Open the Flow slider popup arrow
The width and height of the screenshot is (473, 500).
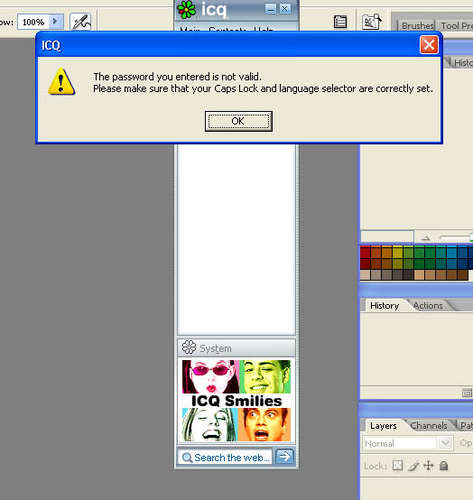[x=56, y=22]
